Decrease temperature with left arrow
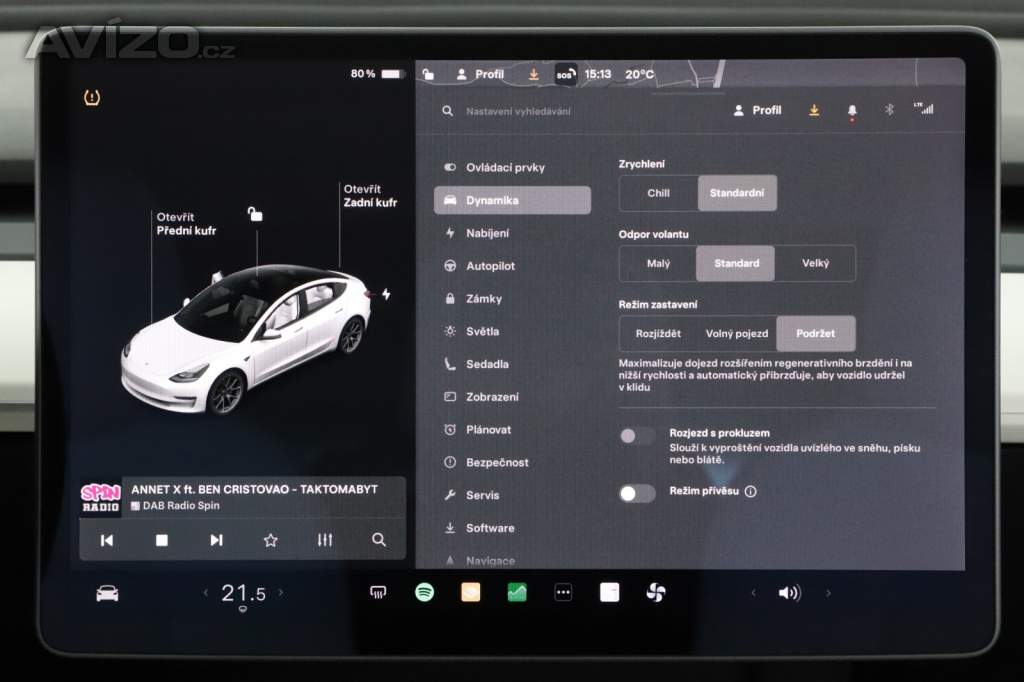The width and height of the screenshot is (1024, 682). click(206, 593)
